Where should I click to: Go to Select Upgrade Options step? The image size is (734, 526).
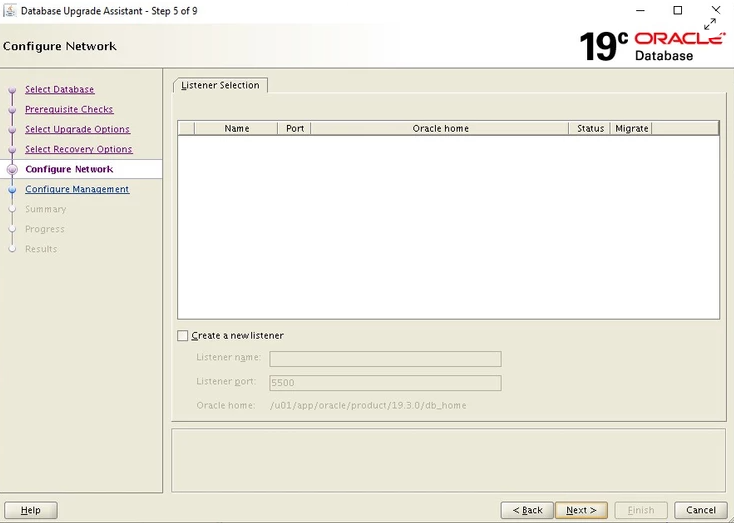tap(77, 129)
